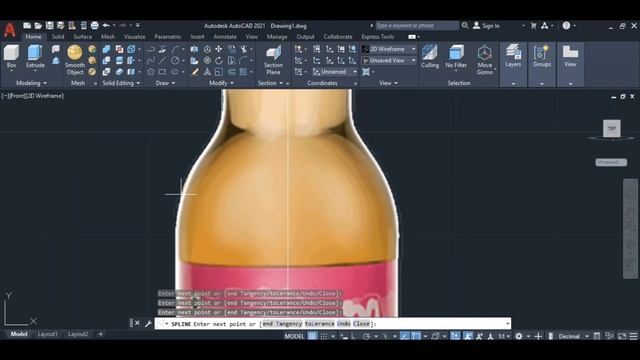This screenshot has height=360, width=640.
Task: Open the AutoCAD application menu (red A)
Action: point(10,30)
